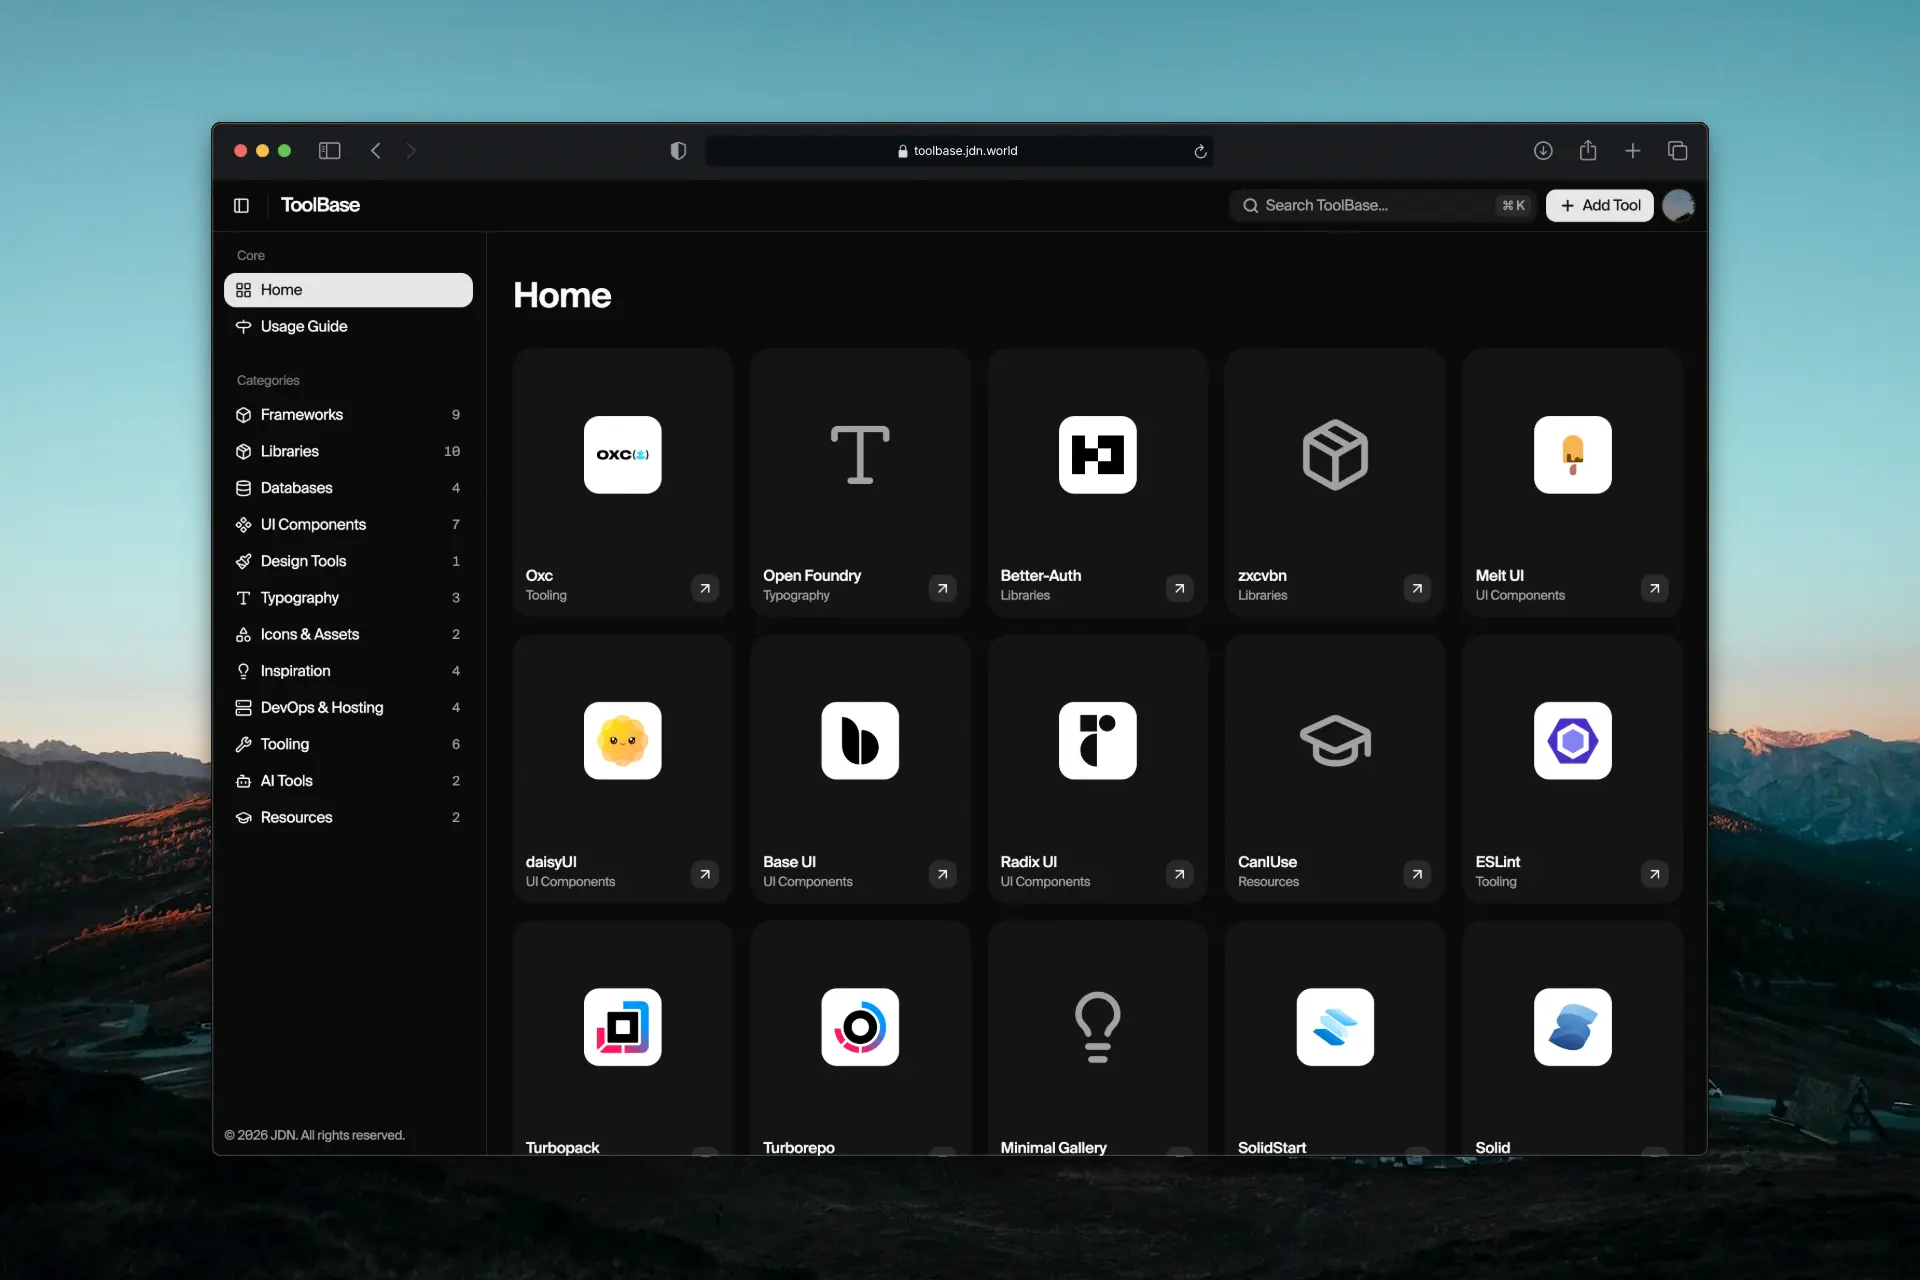This screenshot has height=1280, width=1920.
Task: Open Oxc external link arrow
Action: [705, 588]
